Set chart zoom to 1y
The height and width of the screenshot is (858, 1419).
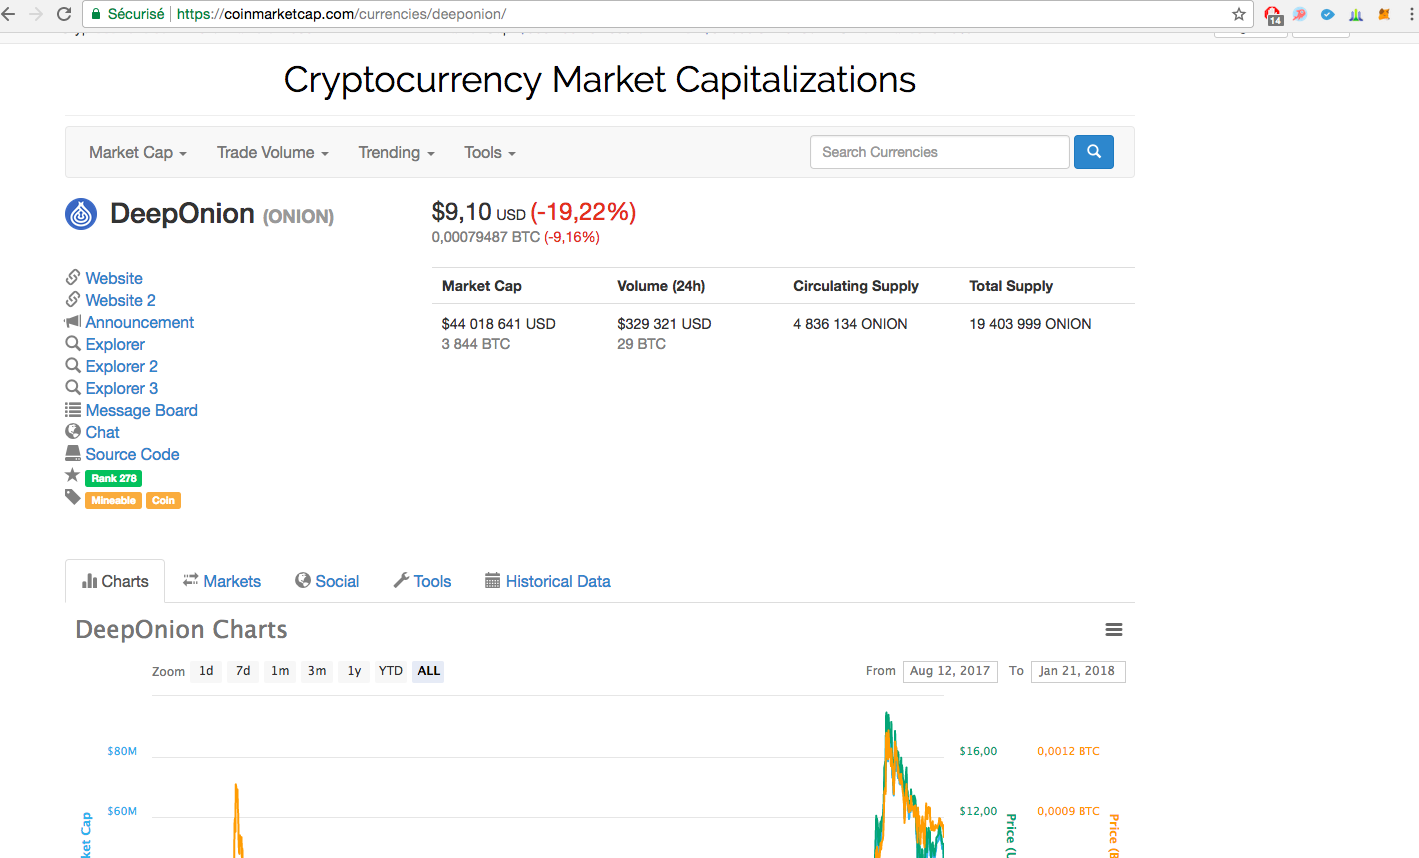tap(354, 671)
